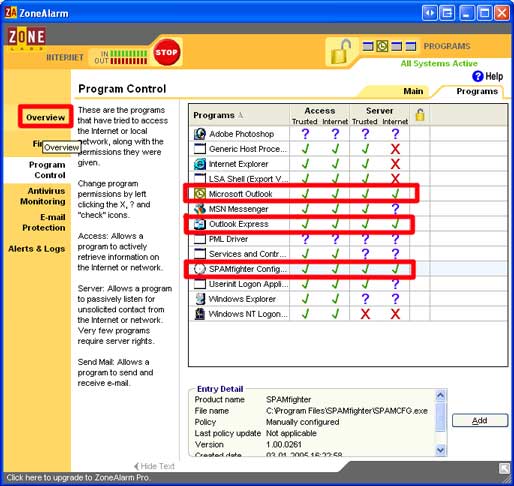Click the Internet Explorer program icon

(200, 164)
